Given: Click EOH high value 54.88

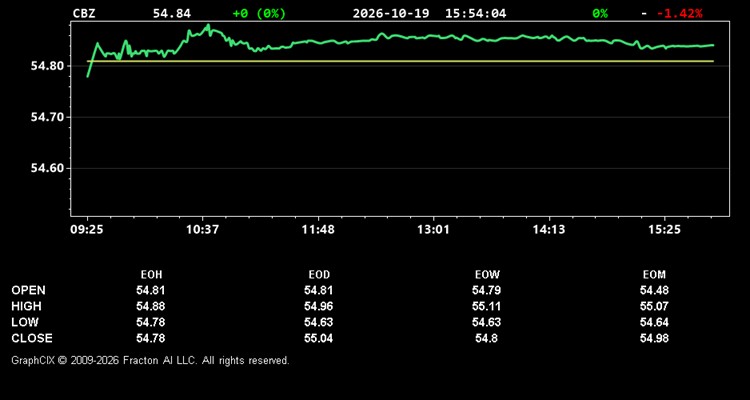Looking at the screenshot, I should (x=151, y=306).
